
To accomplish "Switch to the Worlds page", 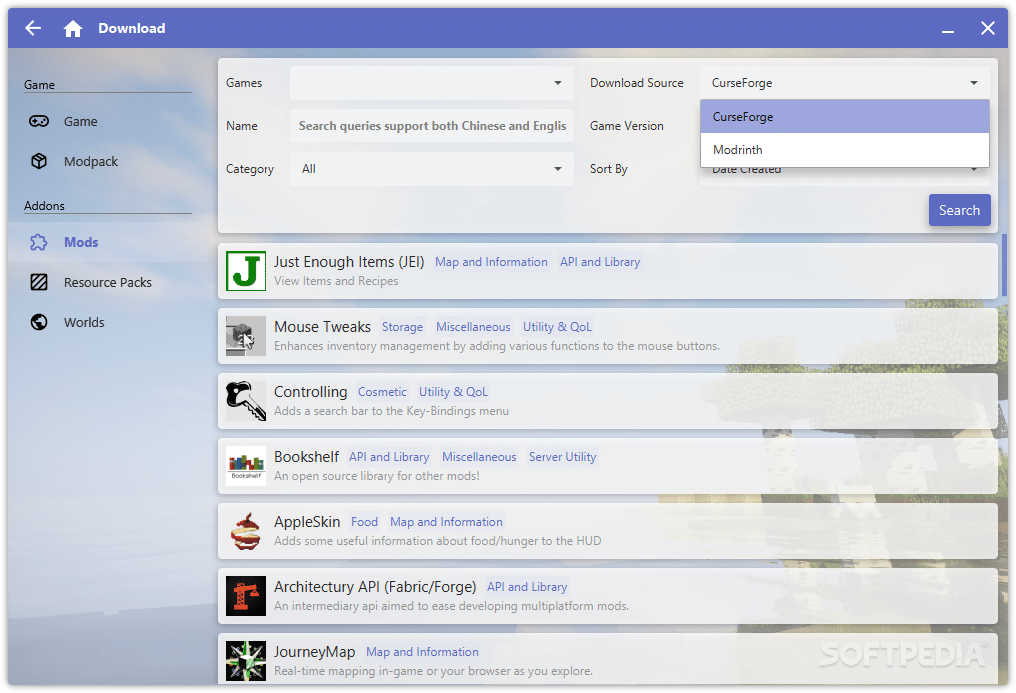I will coord(108,322).
